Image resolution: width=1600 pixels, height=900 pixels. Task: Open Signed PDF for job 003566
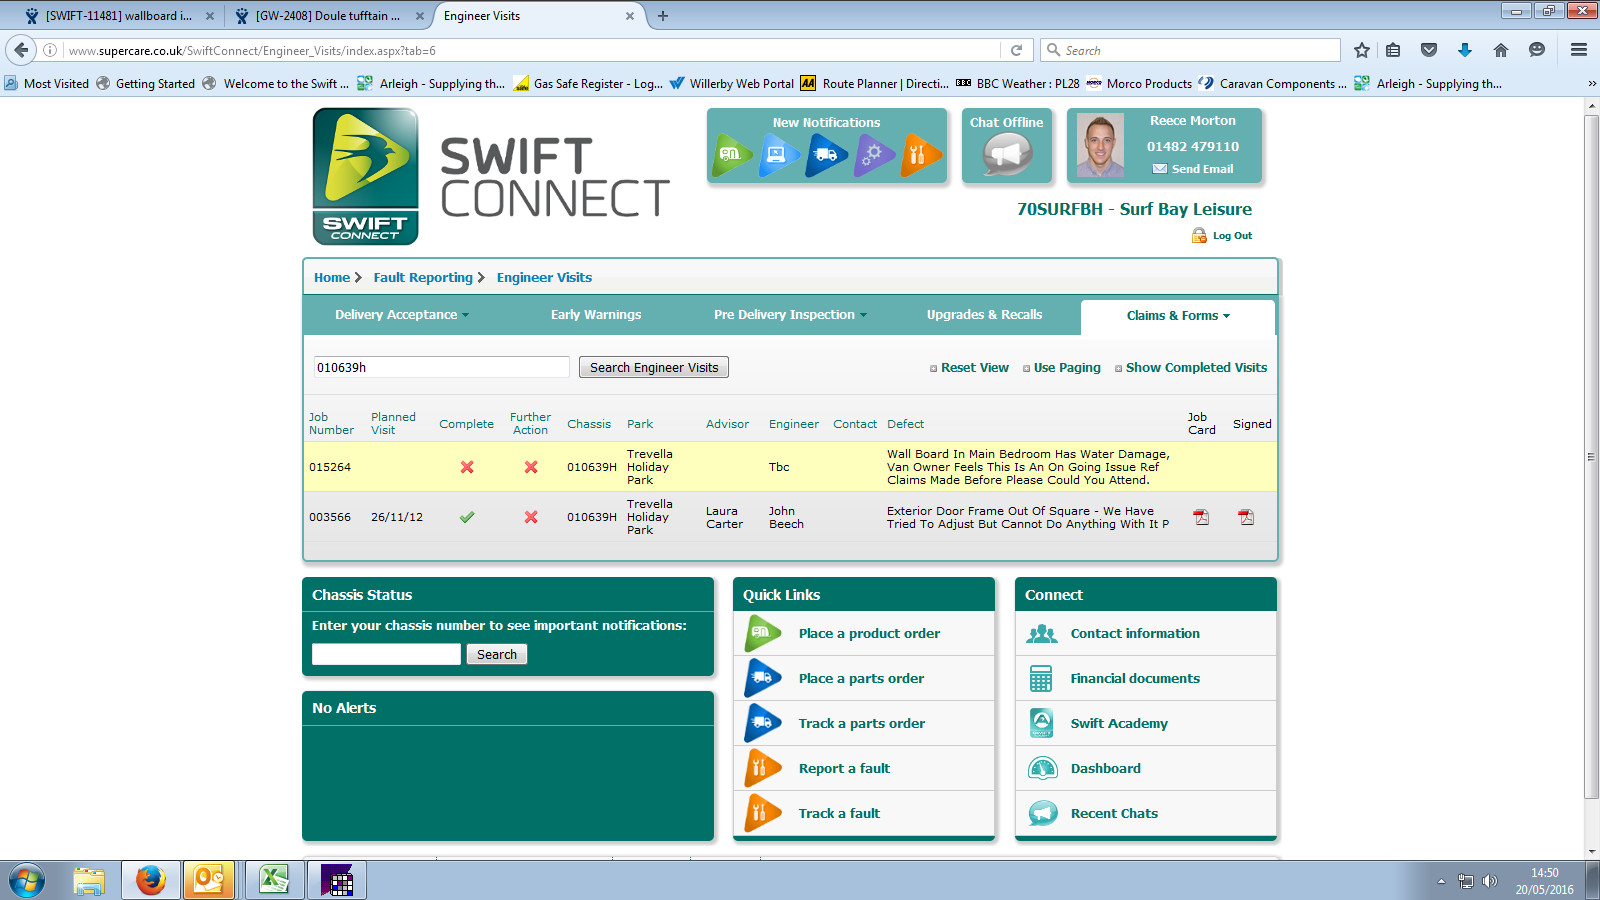point(1246,517)
